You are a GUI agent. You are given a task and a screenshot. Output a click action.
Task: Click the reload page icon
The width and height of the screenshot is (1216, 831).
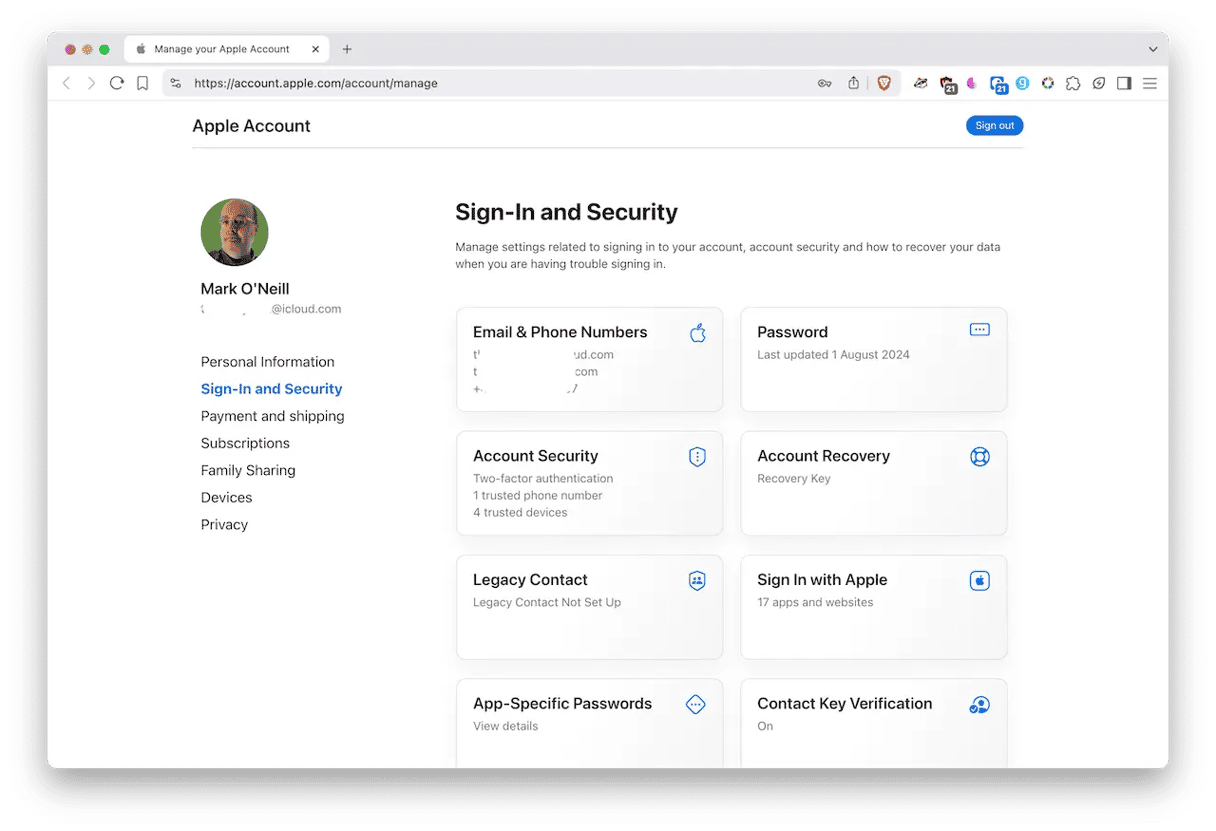coord(117,83)
